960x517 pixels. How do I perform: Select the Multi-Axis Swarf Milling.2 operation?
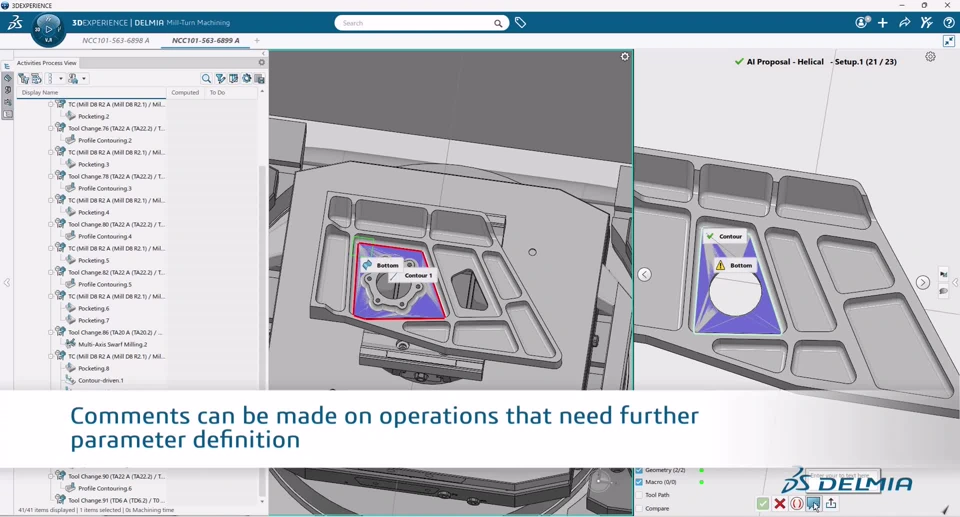(x=113, y=345)
